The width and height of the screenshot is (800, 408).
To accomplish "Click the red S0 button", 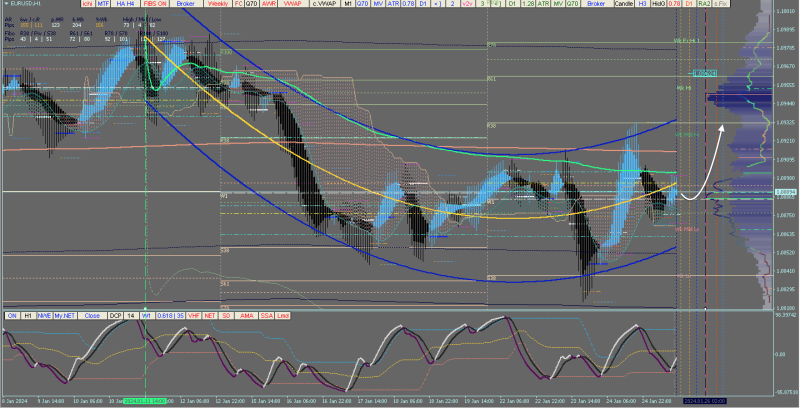I will click(x=226, y=316).
